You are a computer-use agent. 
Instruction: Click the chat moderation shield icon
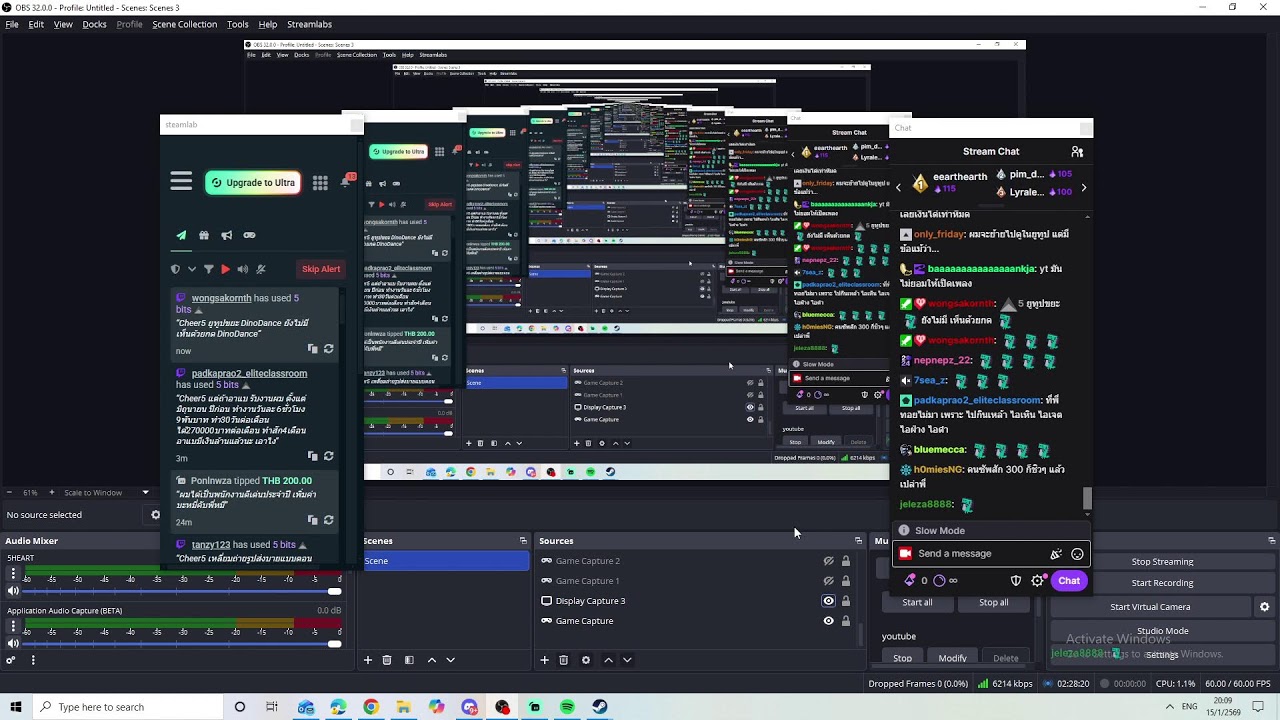tap(1016, 581)
